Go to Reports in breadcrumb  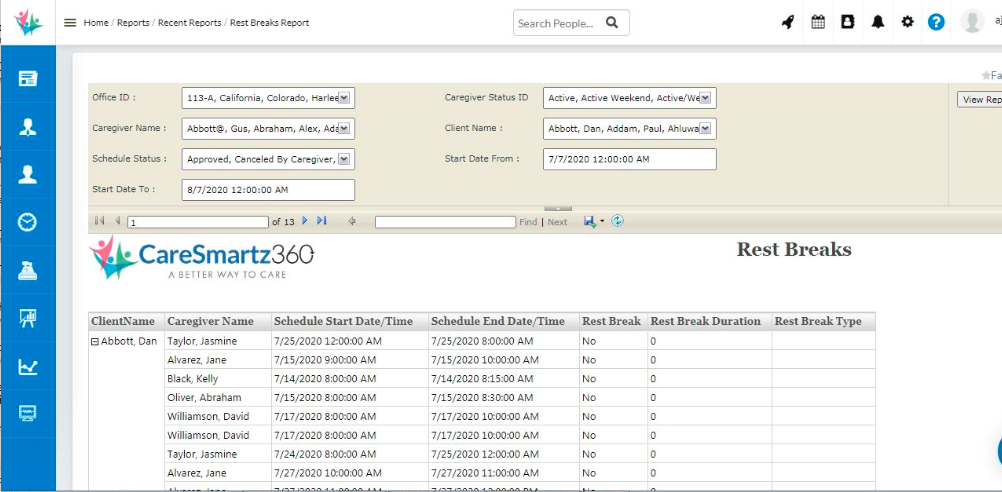pyautogui.click(x=133, y=23)
